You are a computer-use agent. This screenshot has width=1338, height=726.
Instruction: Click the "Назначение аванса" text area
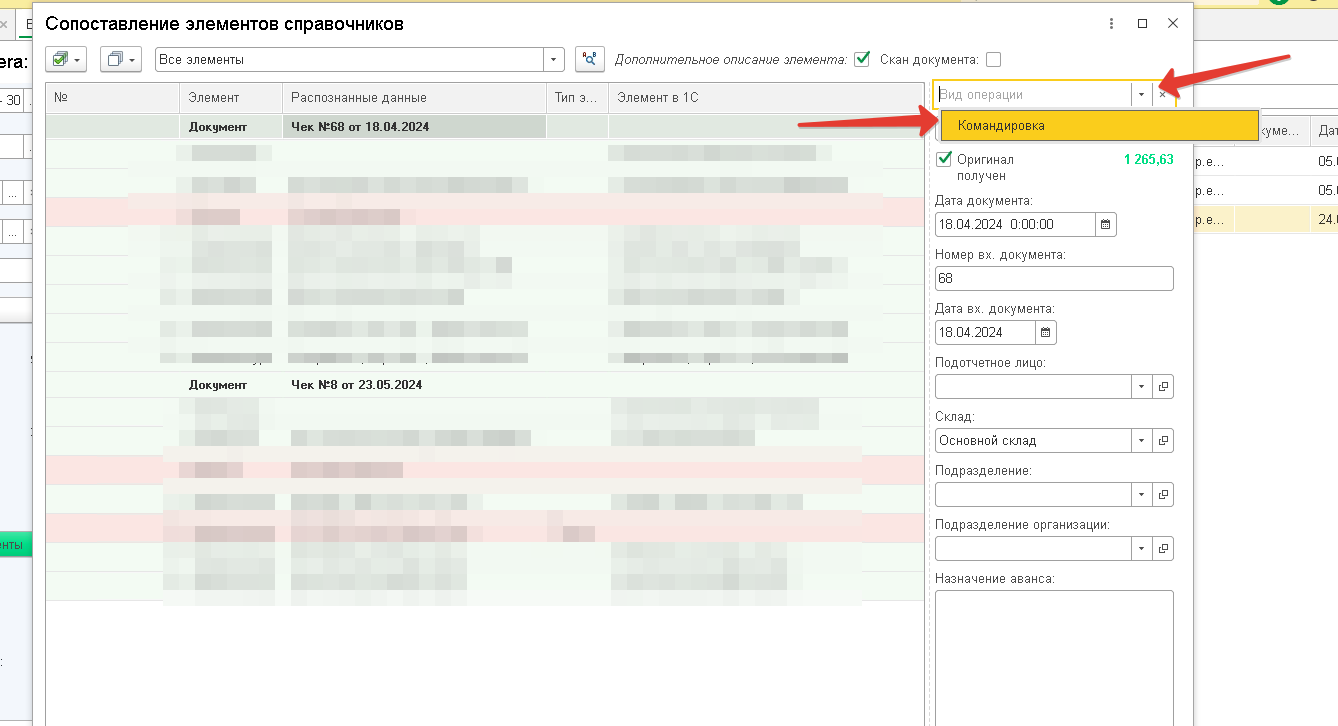click(x=1054, y=657)
